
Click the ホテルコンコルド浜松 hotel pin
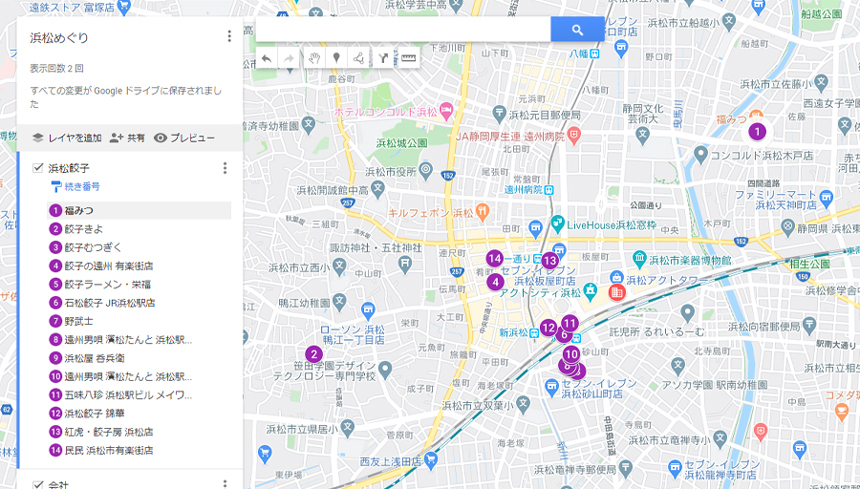pyautogui.click(x=446, y=111)
